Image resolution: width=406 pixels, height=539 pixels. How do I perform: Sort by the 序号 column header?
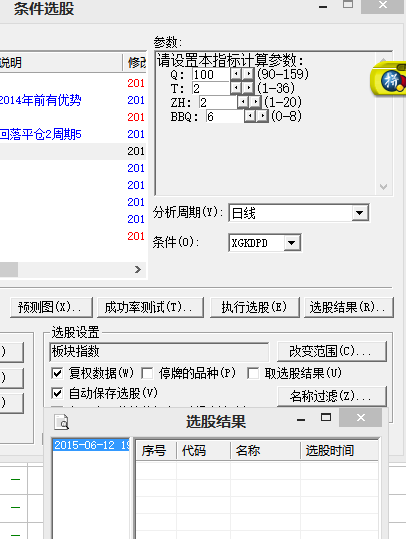point(155,450)
